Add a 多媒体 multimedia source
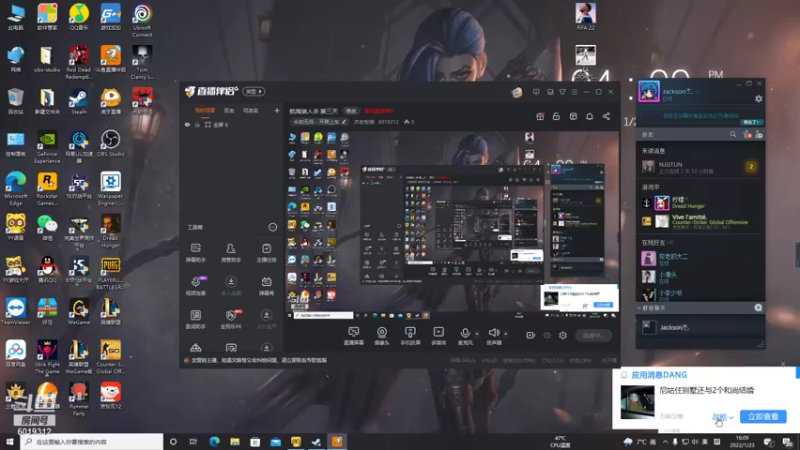800x450 pixels. tap(438, 336)
